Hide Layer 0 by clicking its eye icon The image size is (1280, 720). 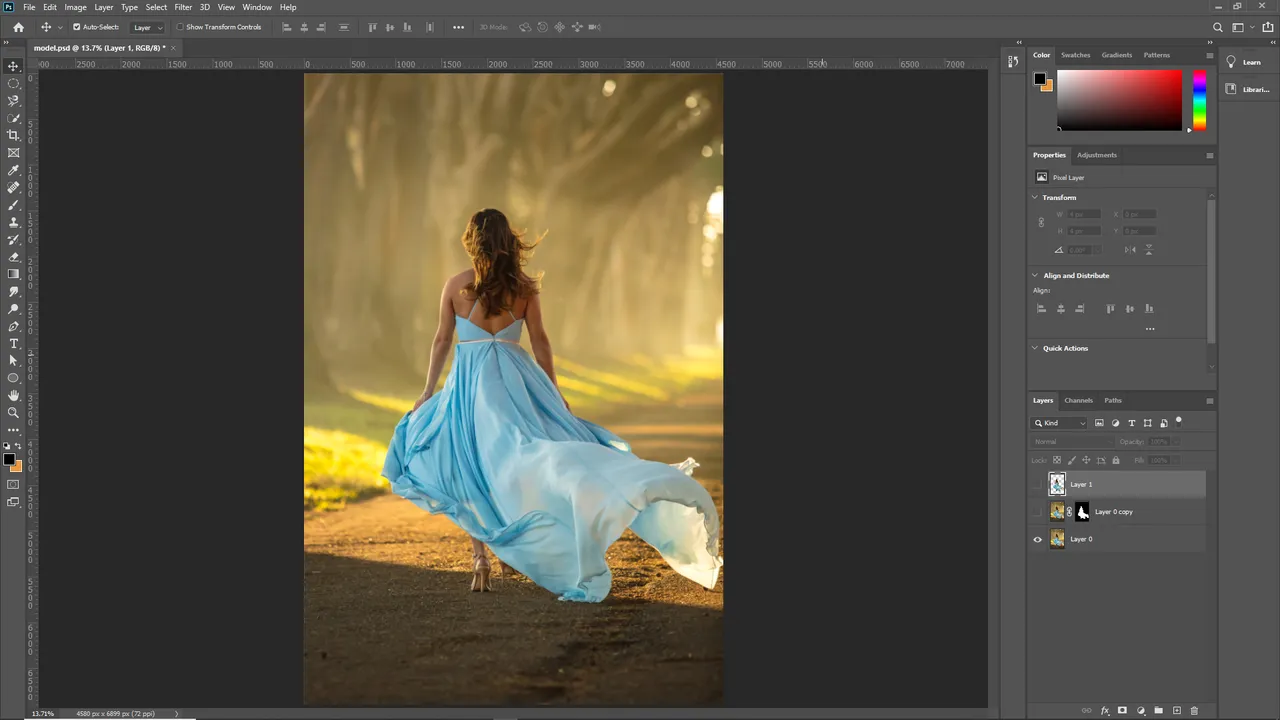coord(1037,539)
